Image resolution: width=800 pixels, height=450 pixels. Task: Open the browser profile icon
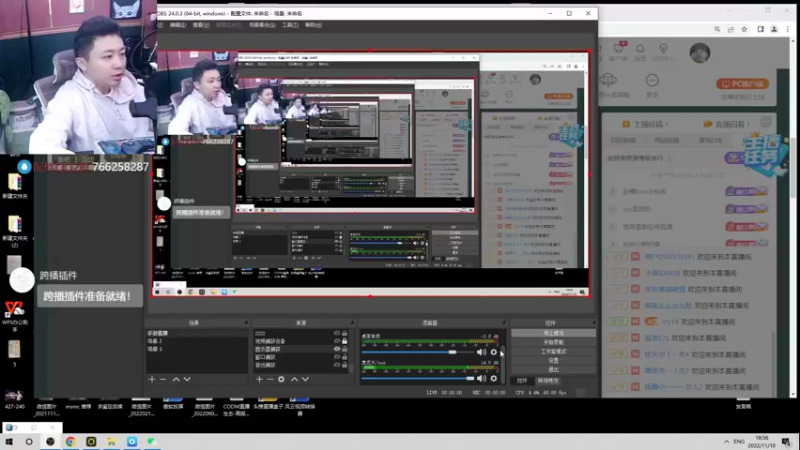[774, 30]
